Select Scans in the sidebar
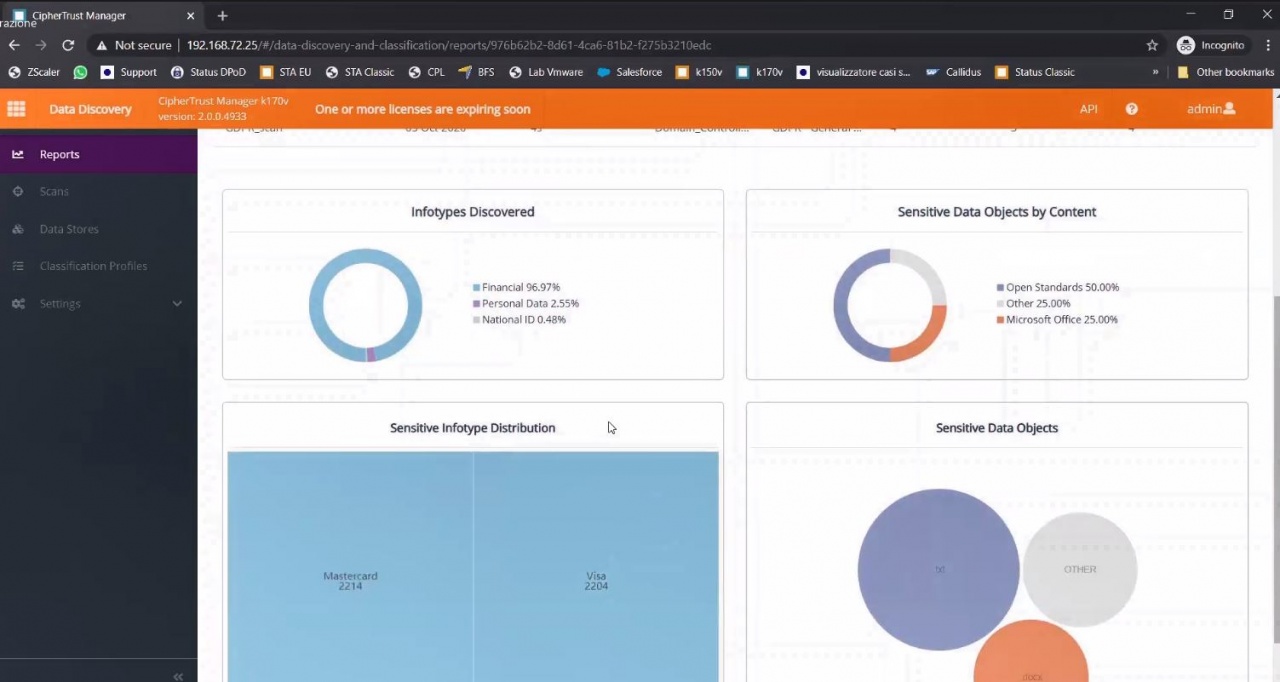Viewport: 1280px width, 682px height. 98,191
